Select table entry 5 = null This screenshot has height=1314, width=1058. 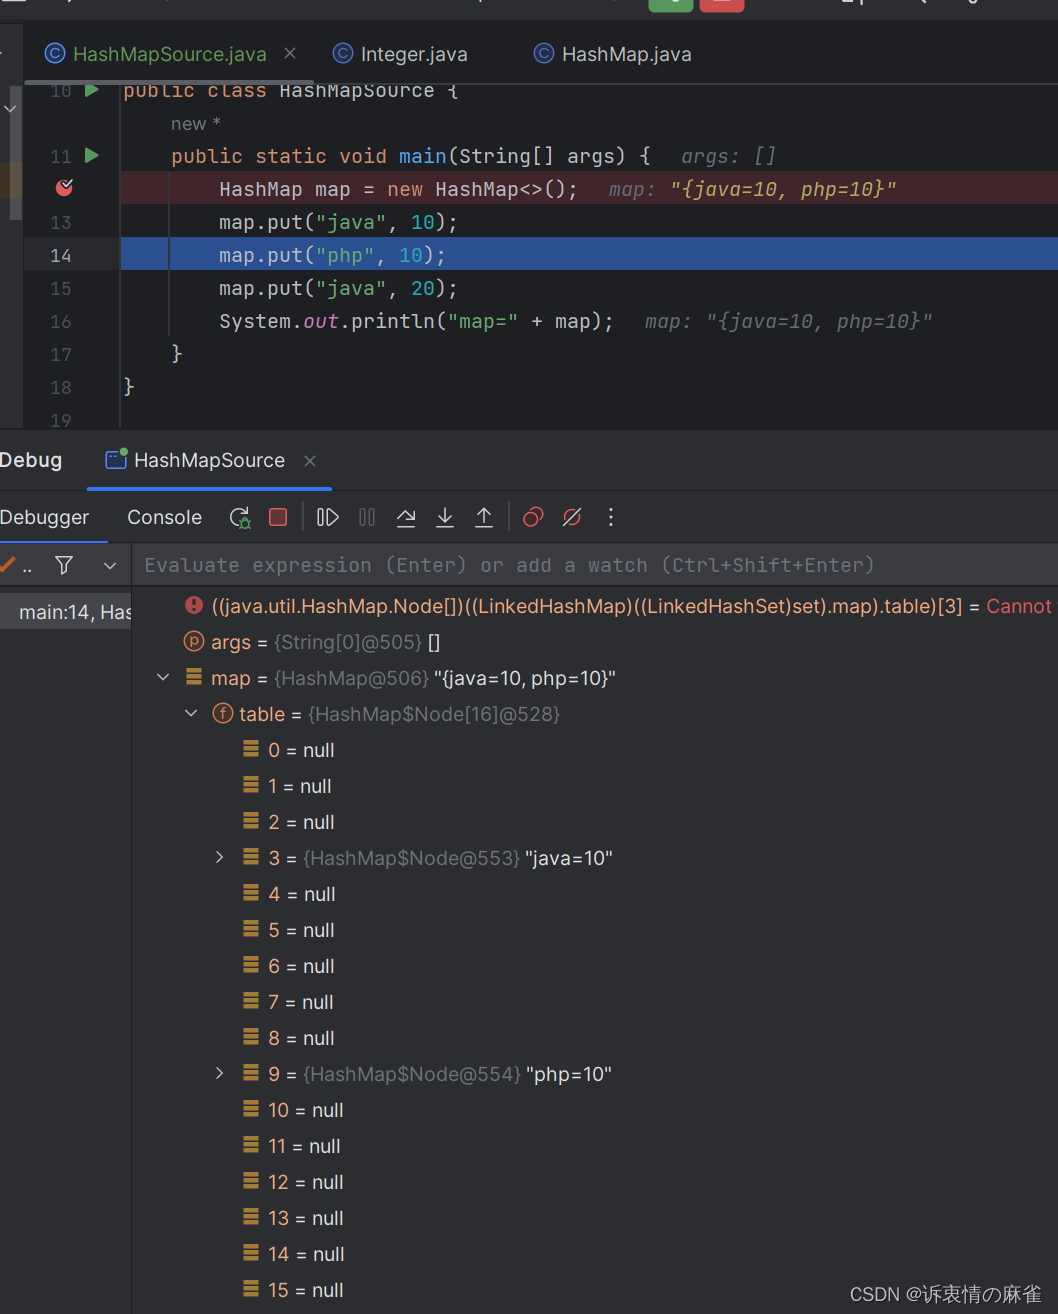(595, 930)
